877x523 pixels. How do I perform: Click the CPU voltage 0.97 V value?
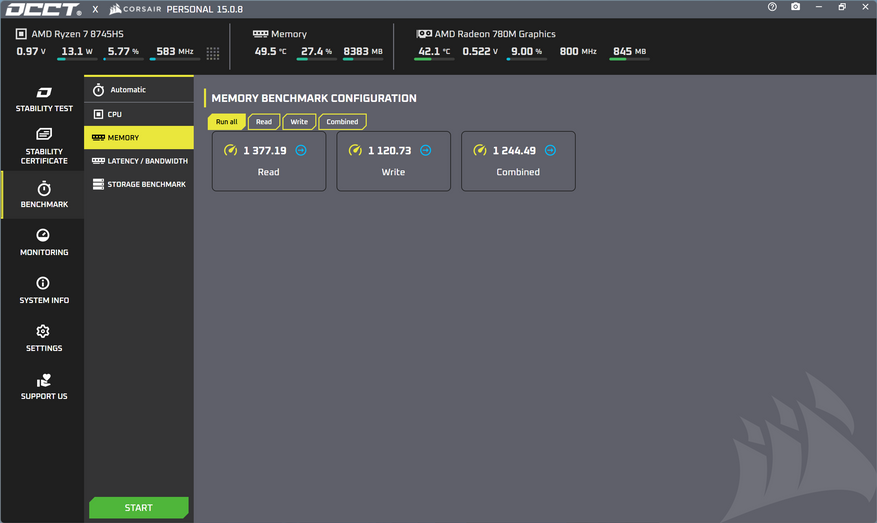(31, 51)
